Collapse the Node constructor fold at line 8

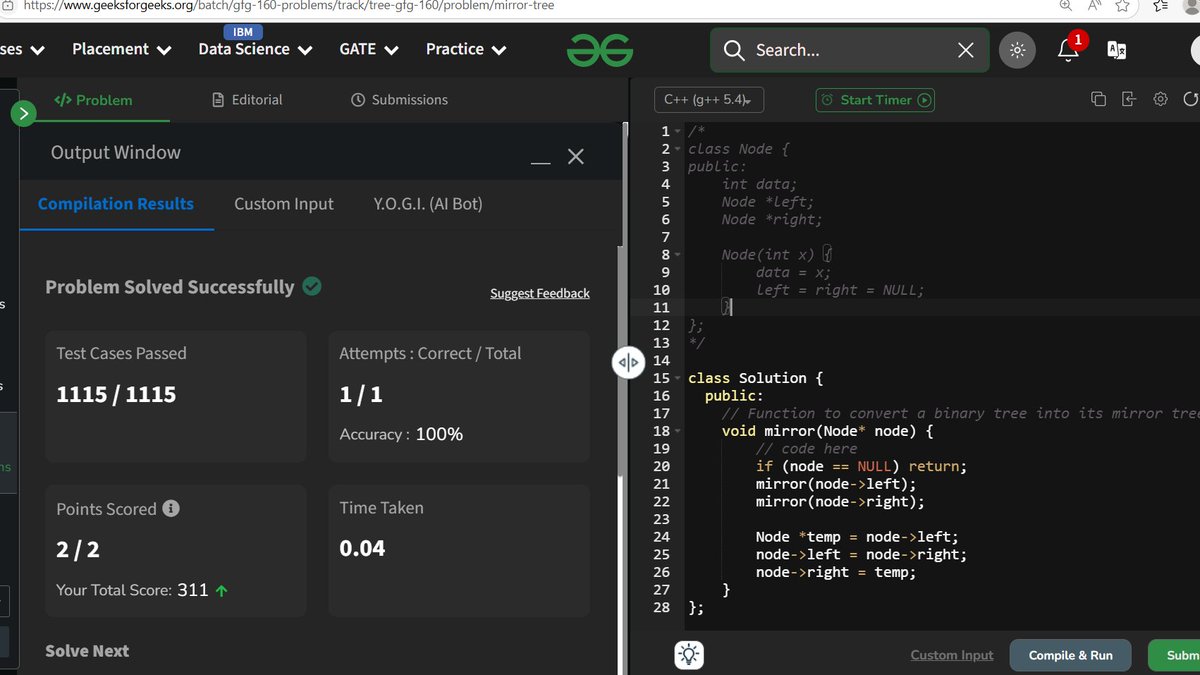678,255
